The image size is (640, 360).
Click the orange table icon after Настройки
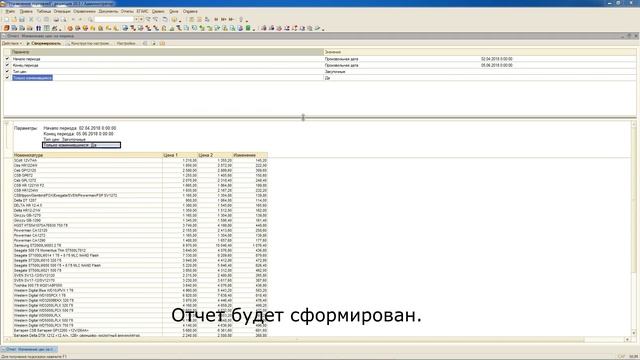click(x=162, y=43)
